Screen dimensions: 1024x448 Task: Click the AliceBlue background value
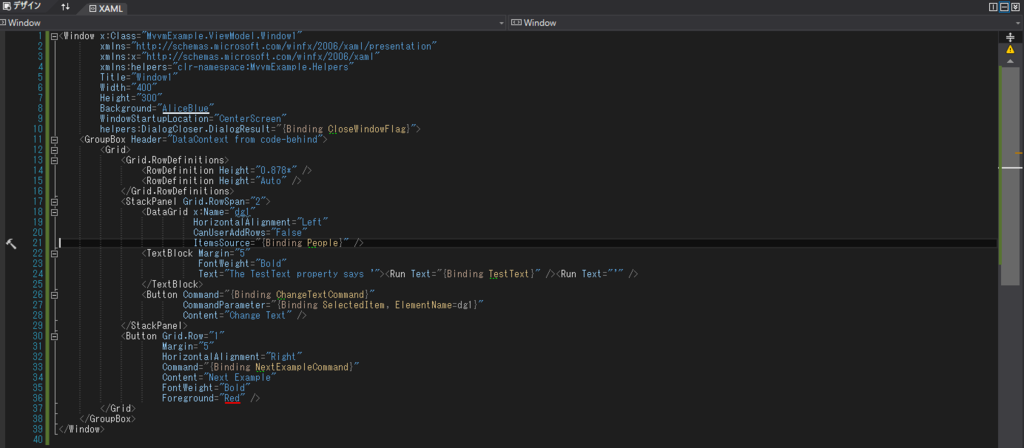click(x=185, y=108)
